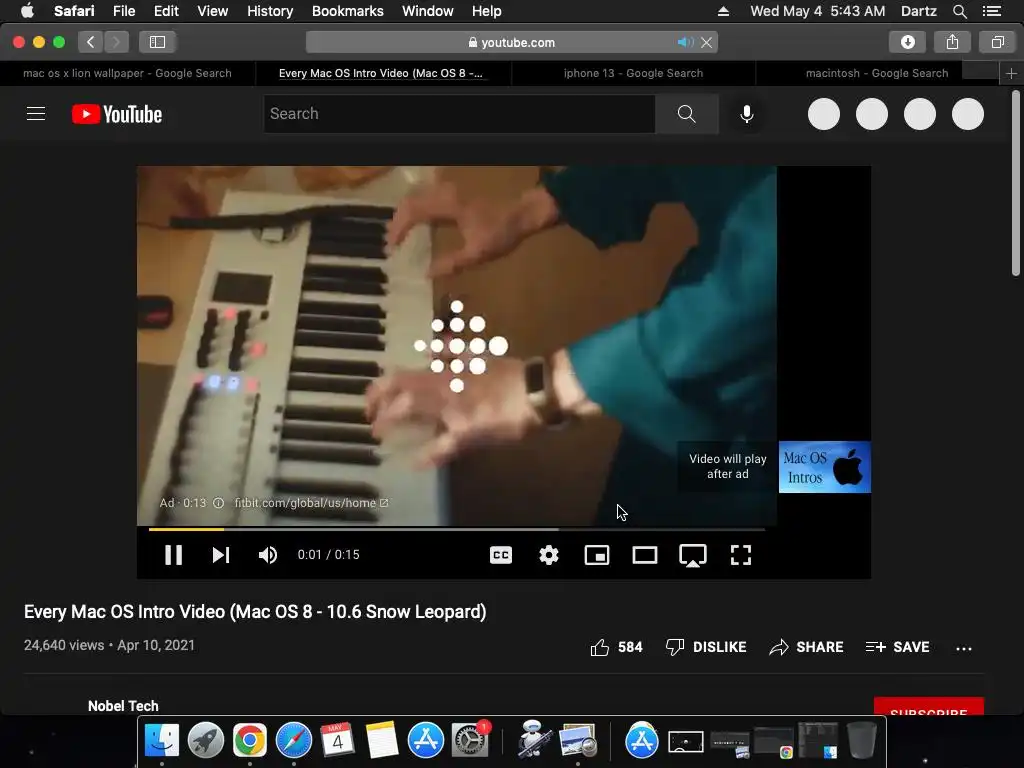Open the Trash in the Dock
Image resolution: width=1024 pixels, height=768 pixels.
click(861, 741)
